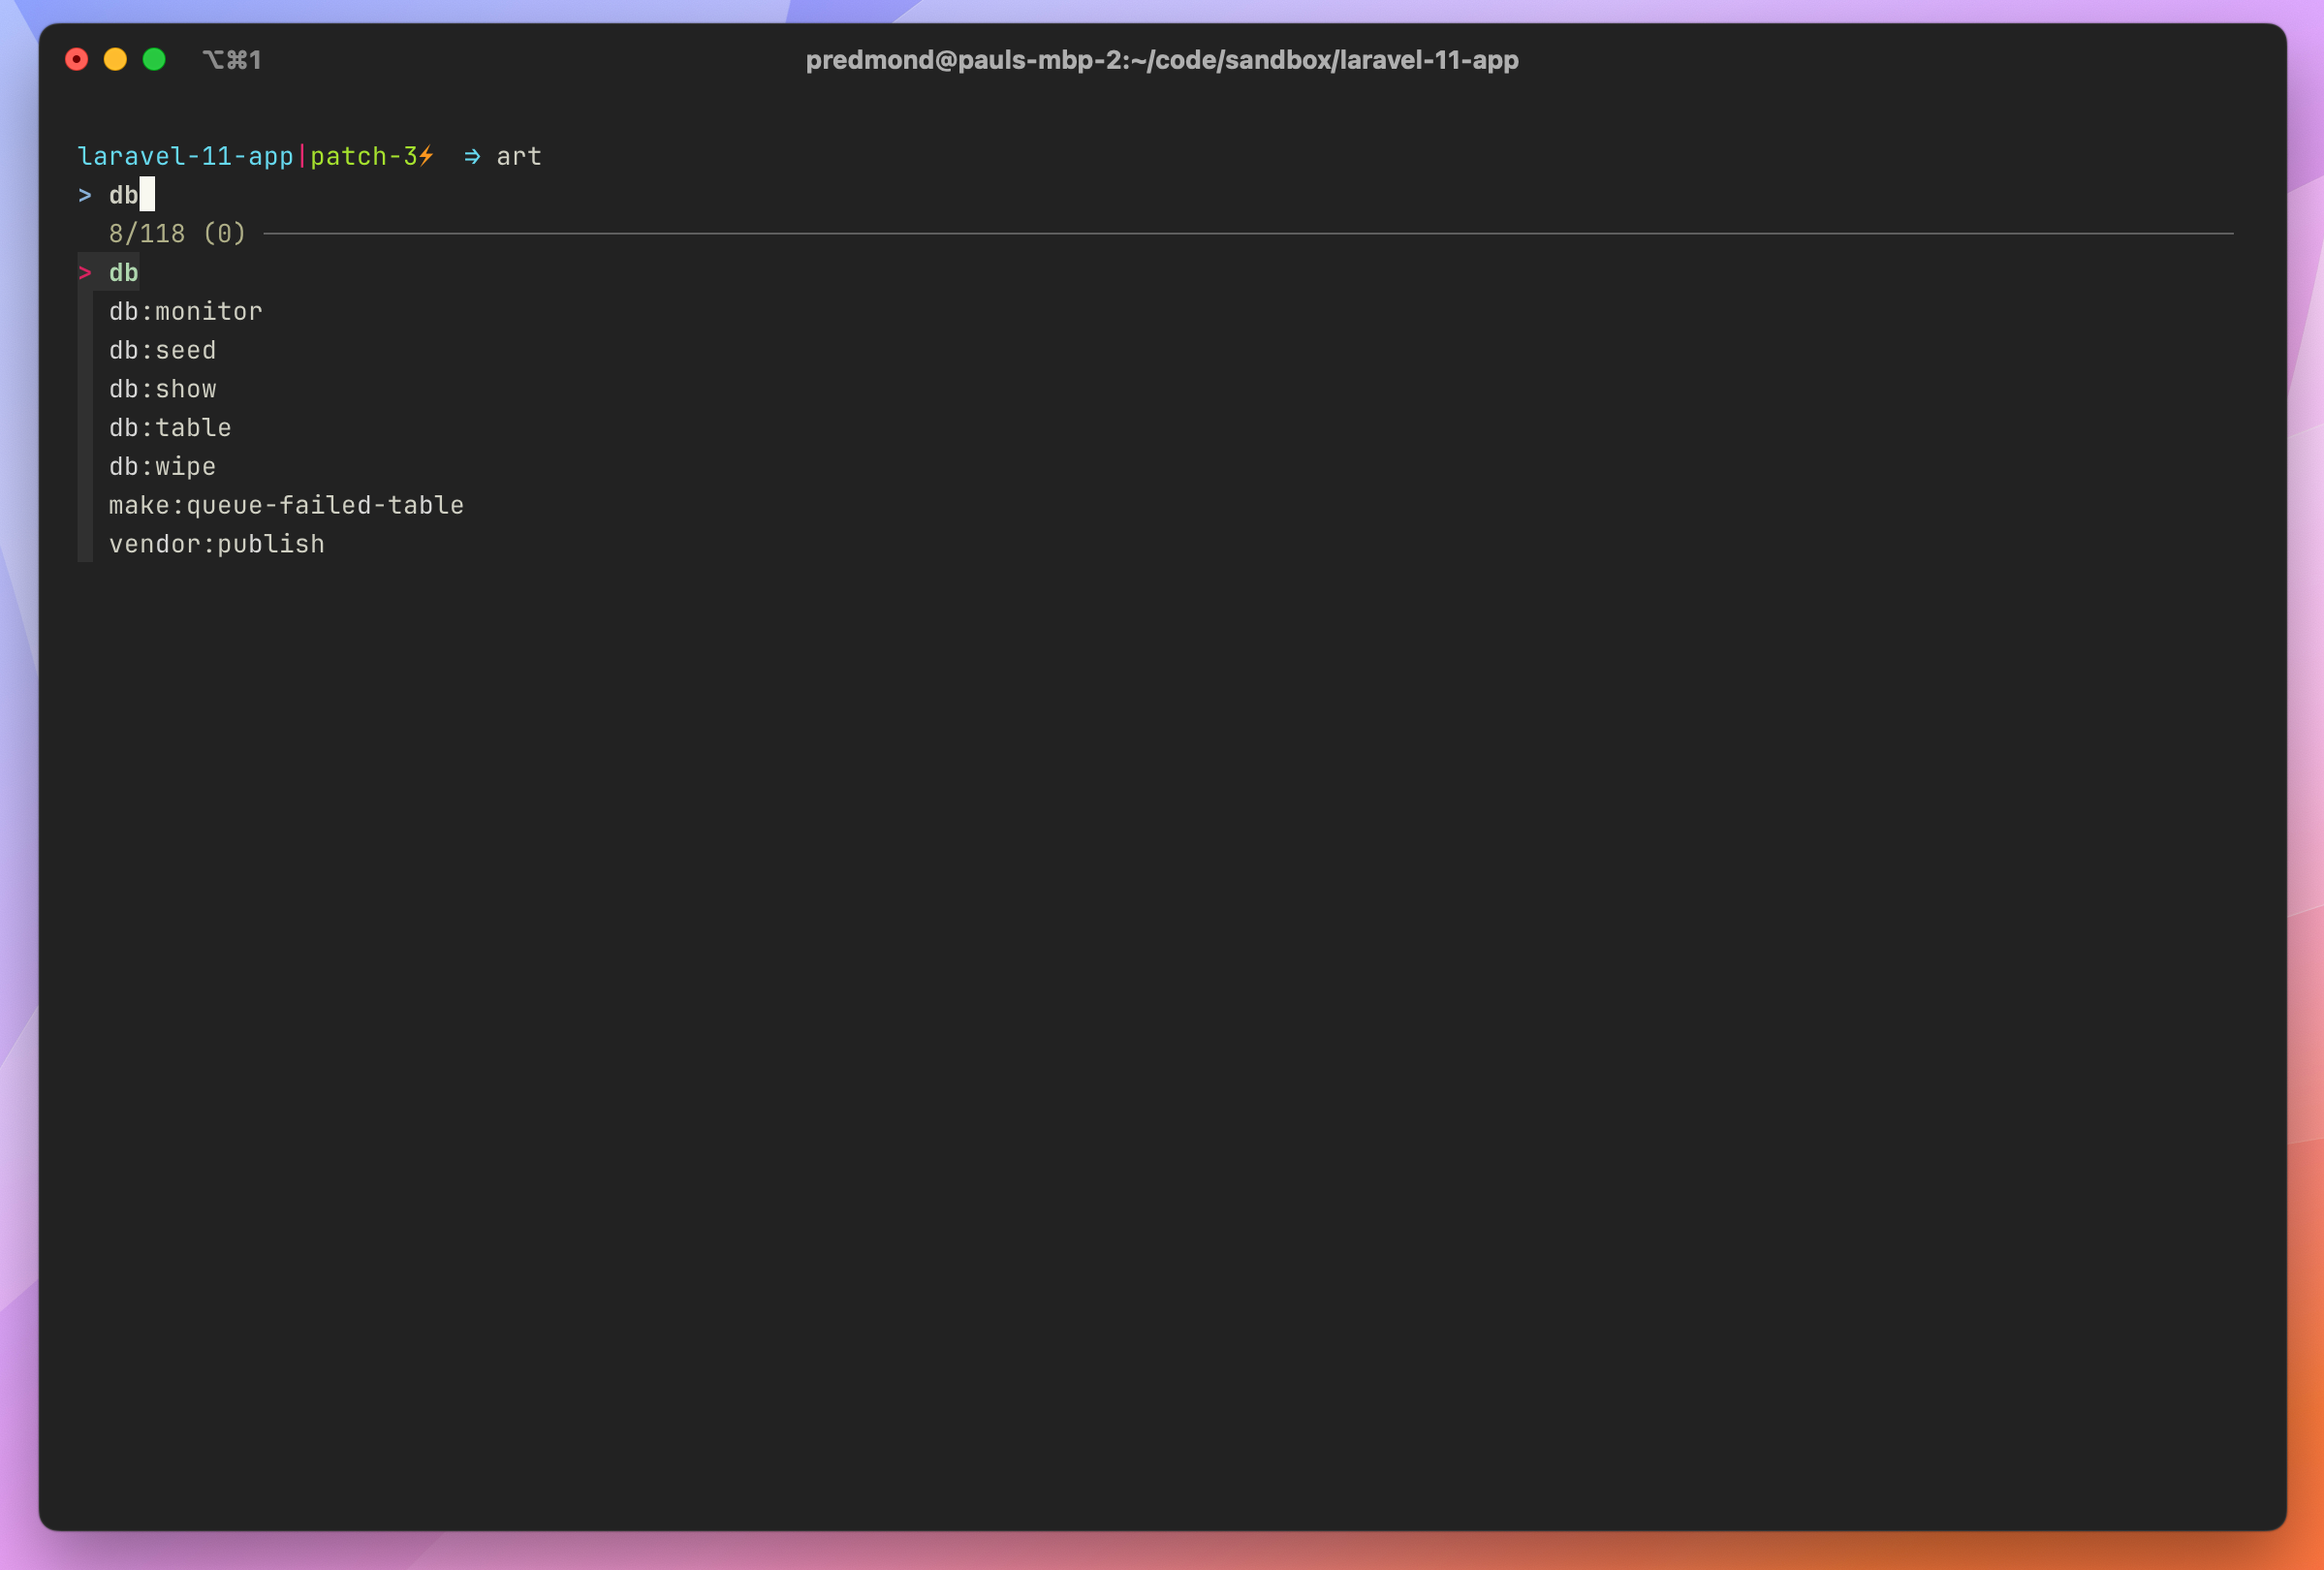2324x1570 pixels.
Task: Click the green zoom window button
Action: click(x=154, y=60)
